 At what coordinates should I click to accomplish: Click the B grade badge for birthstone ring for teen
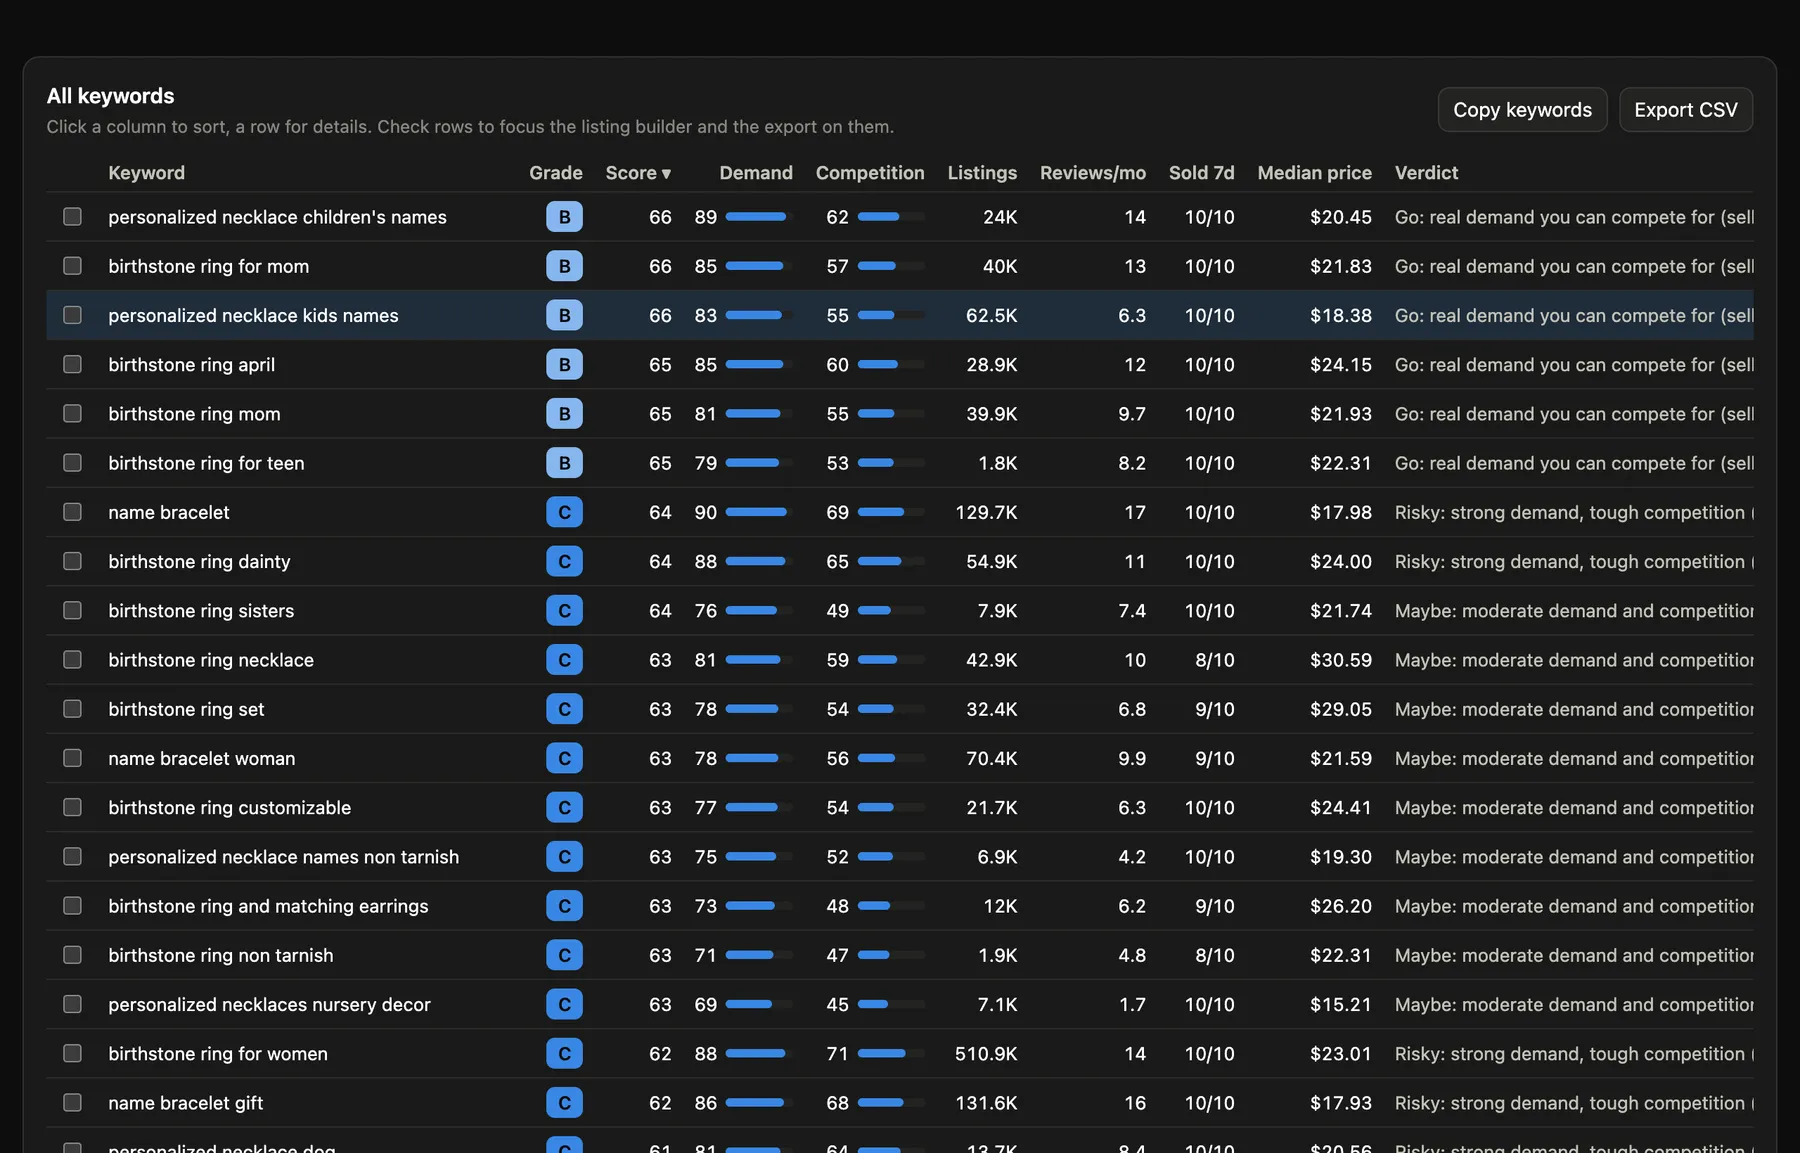pyautogui.click(x=564, y=463)
